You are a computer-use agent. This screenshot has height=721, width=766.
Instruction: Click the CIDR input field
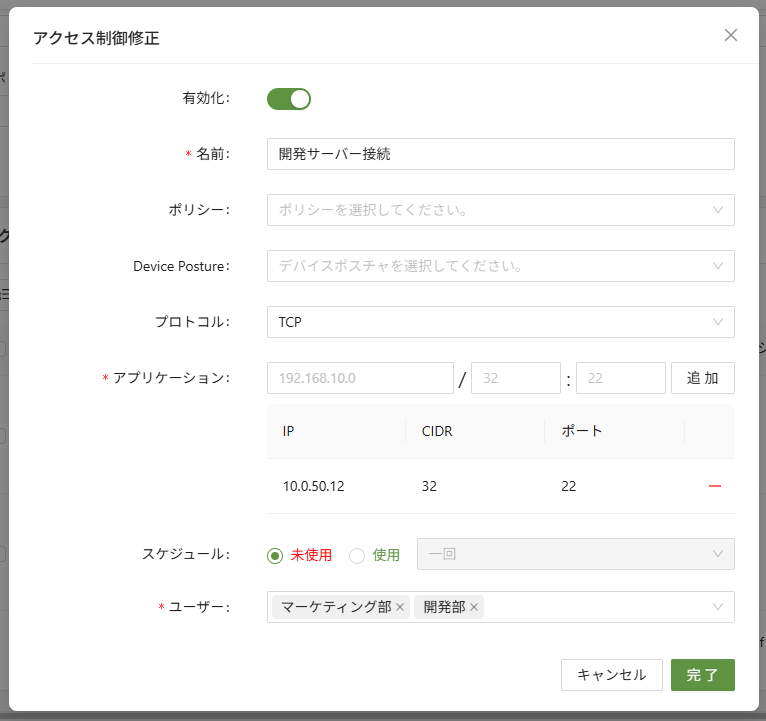tap(515, 378)
